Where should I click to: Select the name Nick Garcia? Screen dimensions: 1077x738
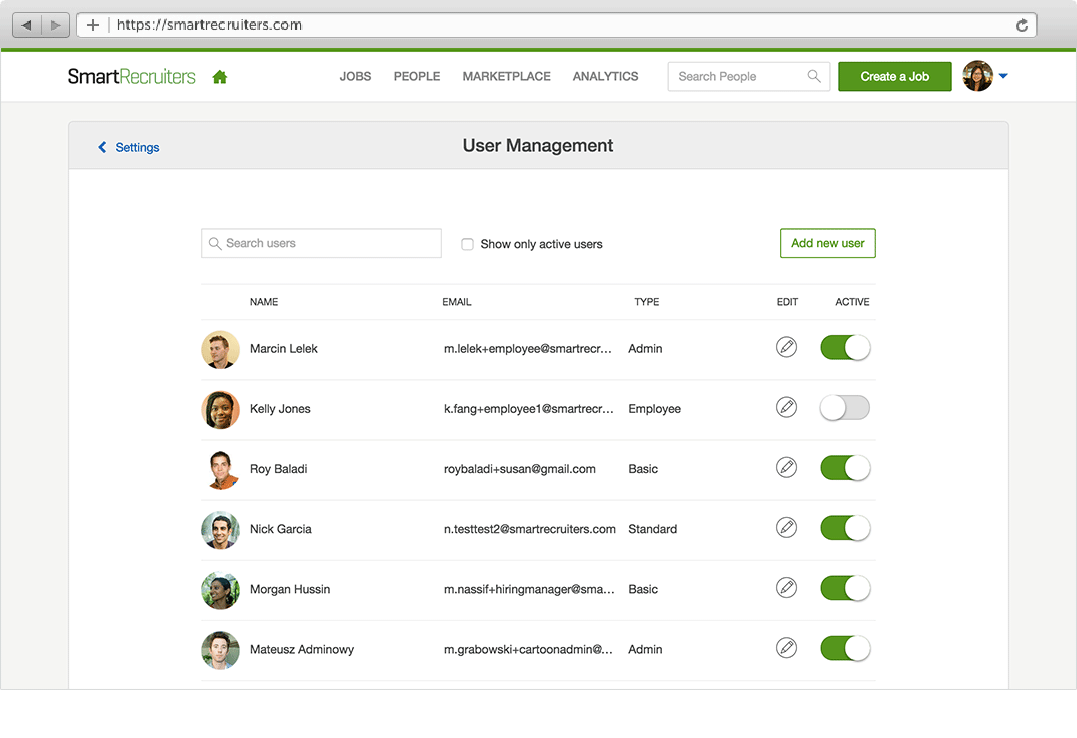pyautogui.click(x=281, y=529)
